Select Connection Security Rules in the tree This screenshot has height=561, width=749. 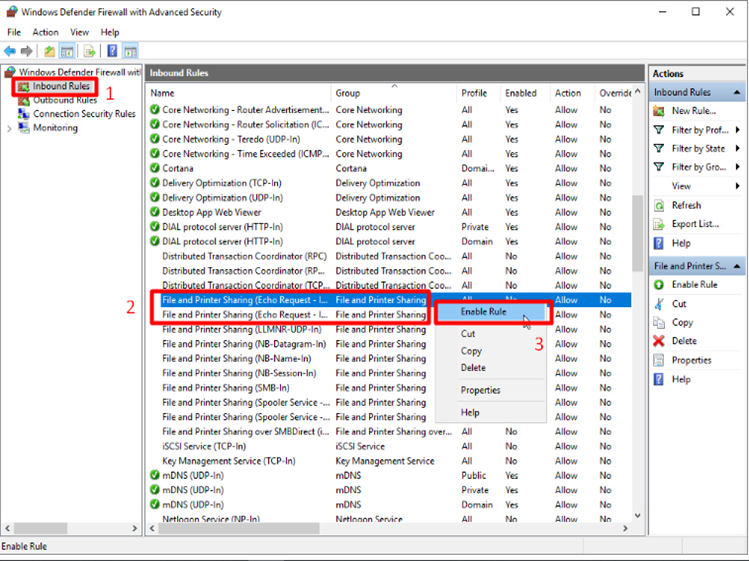pyautogui.click(x=83, y=114)
